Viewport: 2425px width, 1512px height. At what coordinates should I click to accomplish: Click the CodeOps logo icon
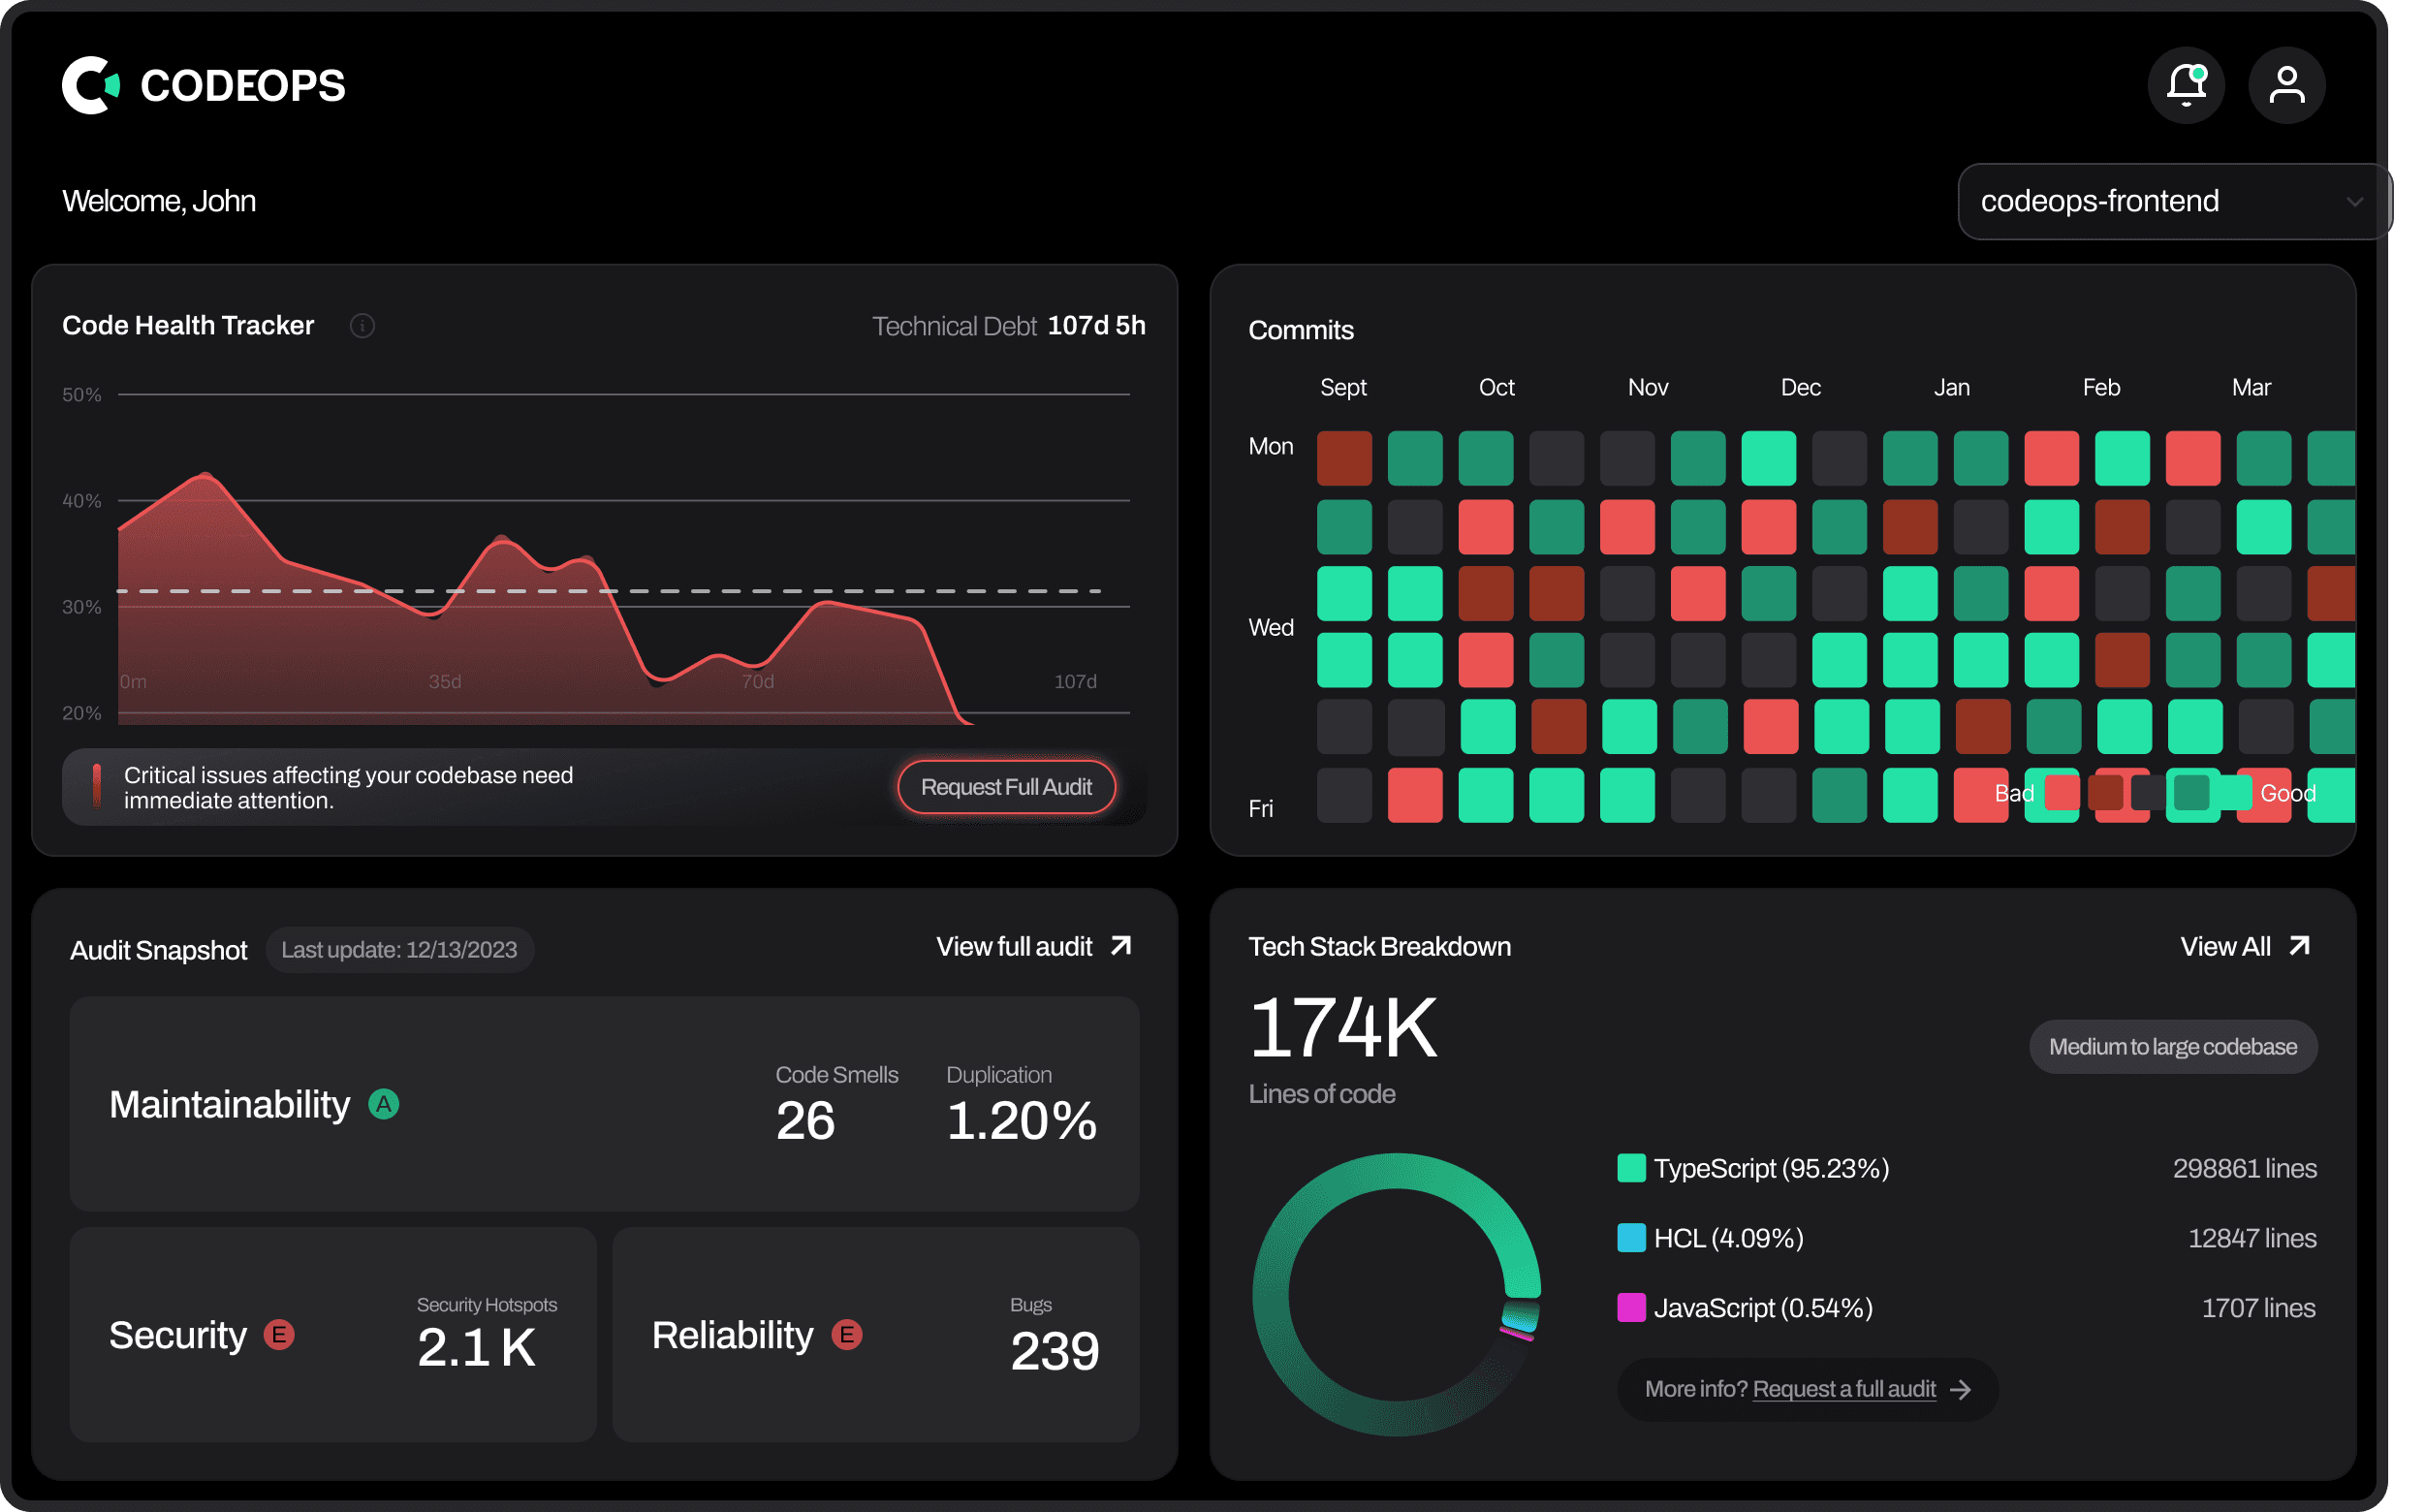[90, 85]
